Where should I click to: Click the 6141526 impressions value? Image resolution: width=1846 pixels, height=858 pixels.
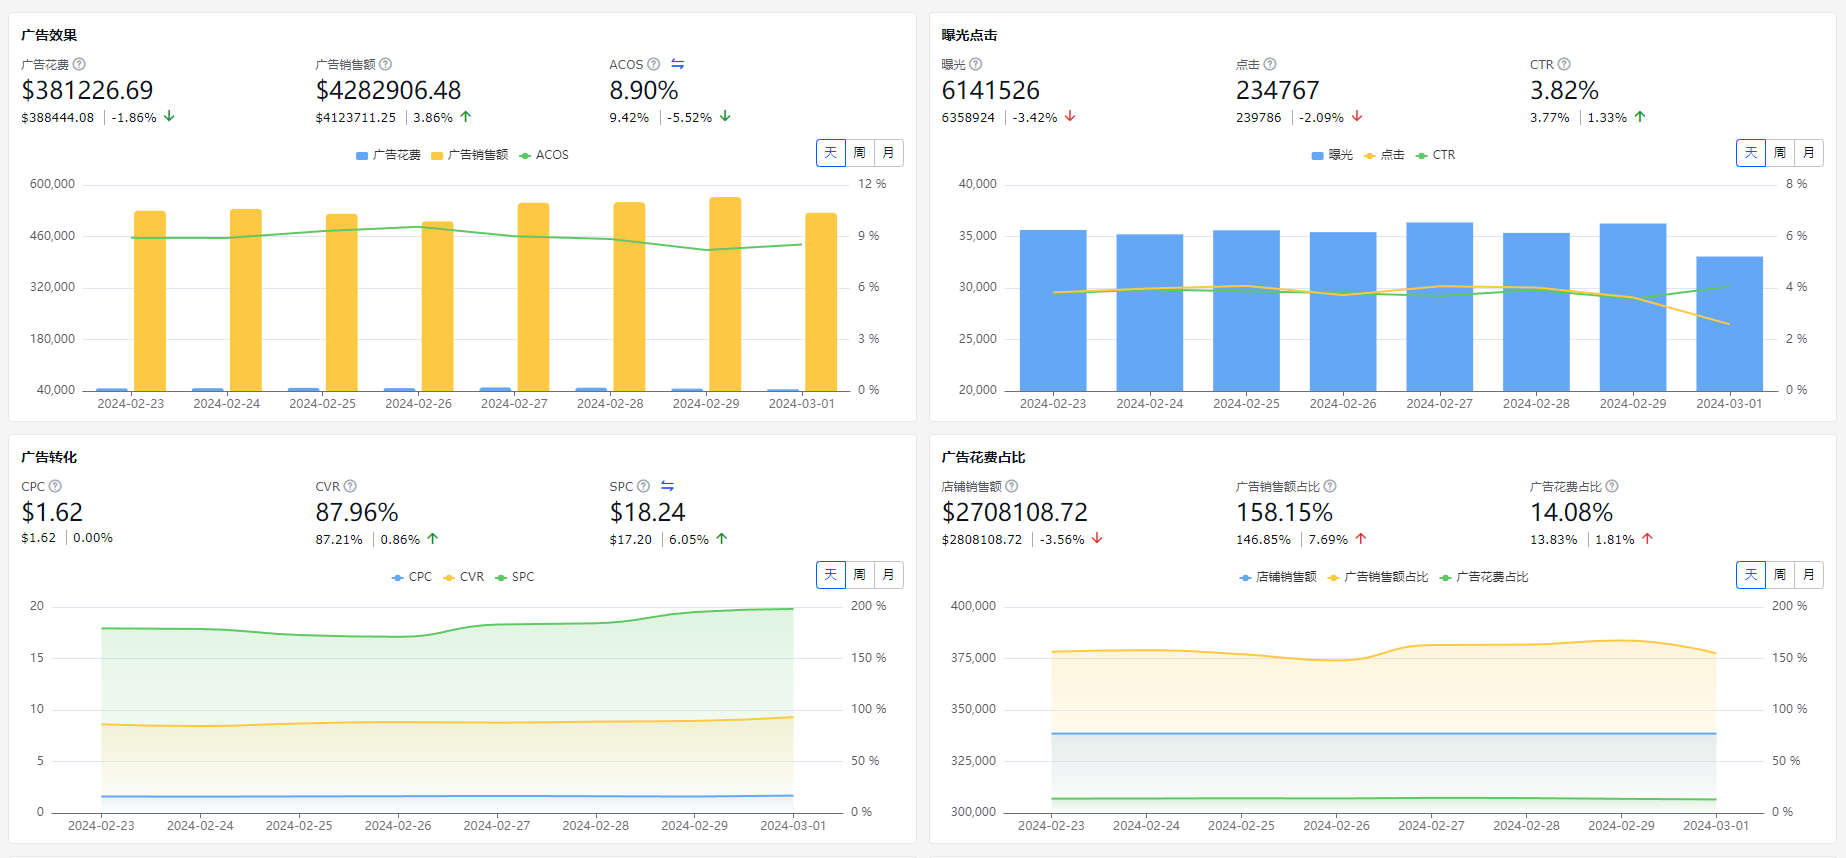click(x=991, y=90)
